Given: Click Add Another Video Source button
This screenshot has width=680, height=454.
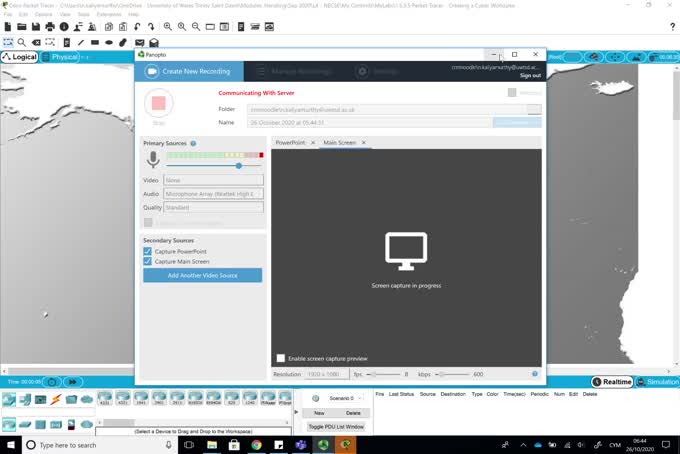Looking at the screenshot, I should 202,275.
